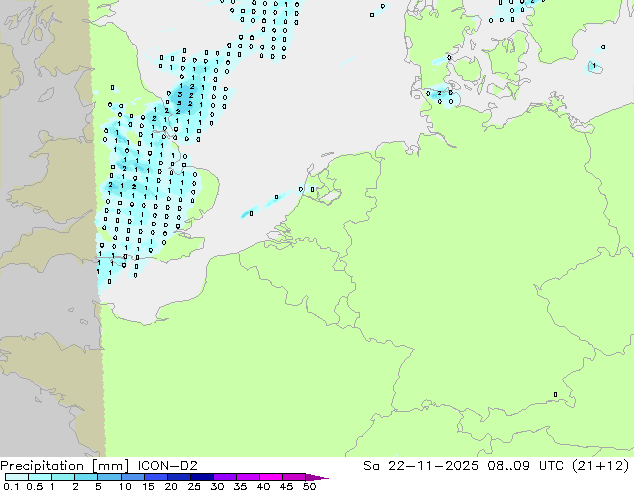Click the legend swatch between 1 and 2
This screenshot has height=490, width=634.
[x=63, y=477]
